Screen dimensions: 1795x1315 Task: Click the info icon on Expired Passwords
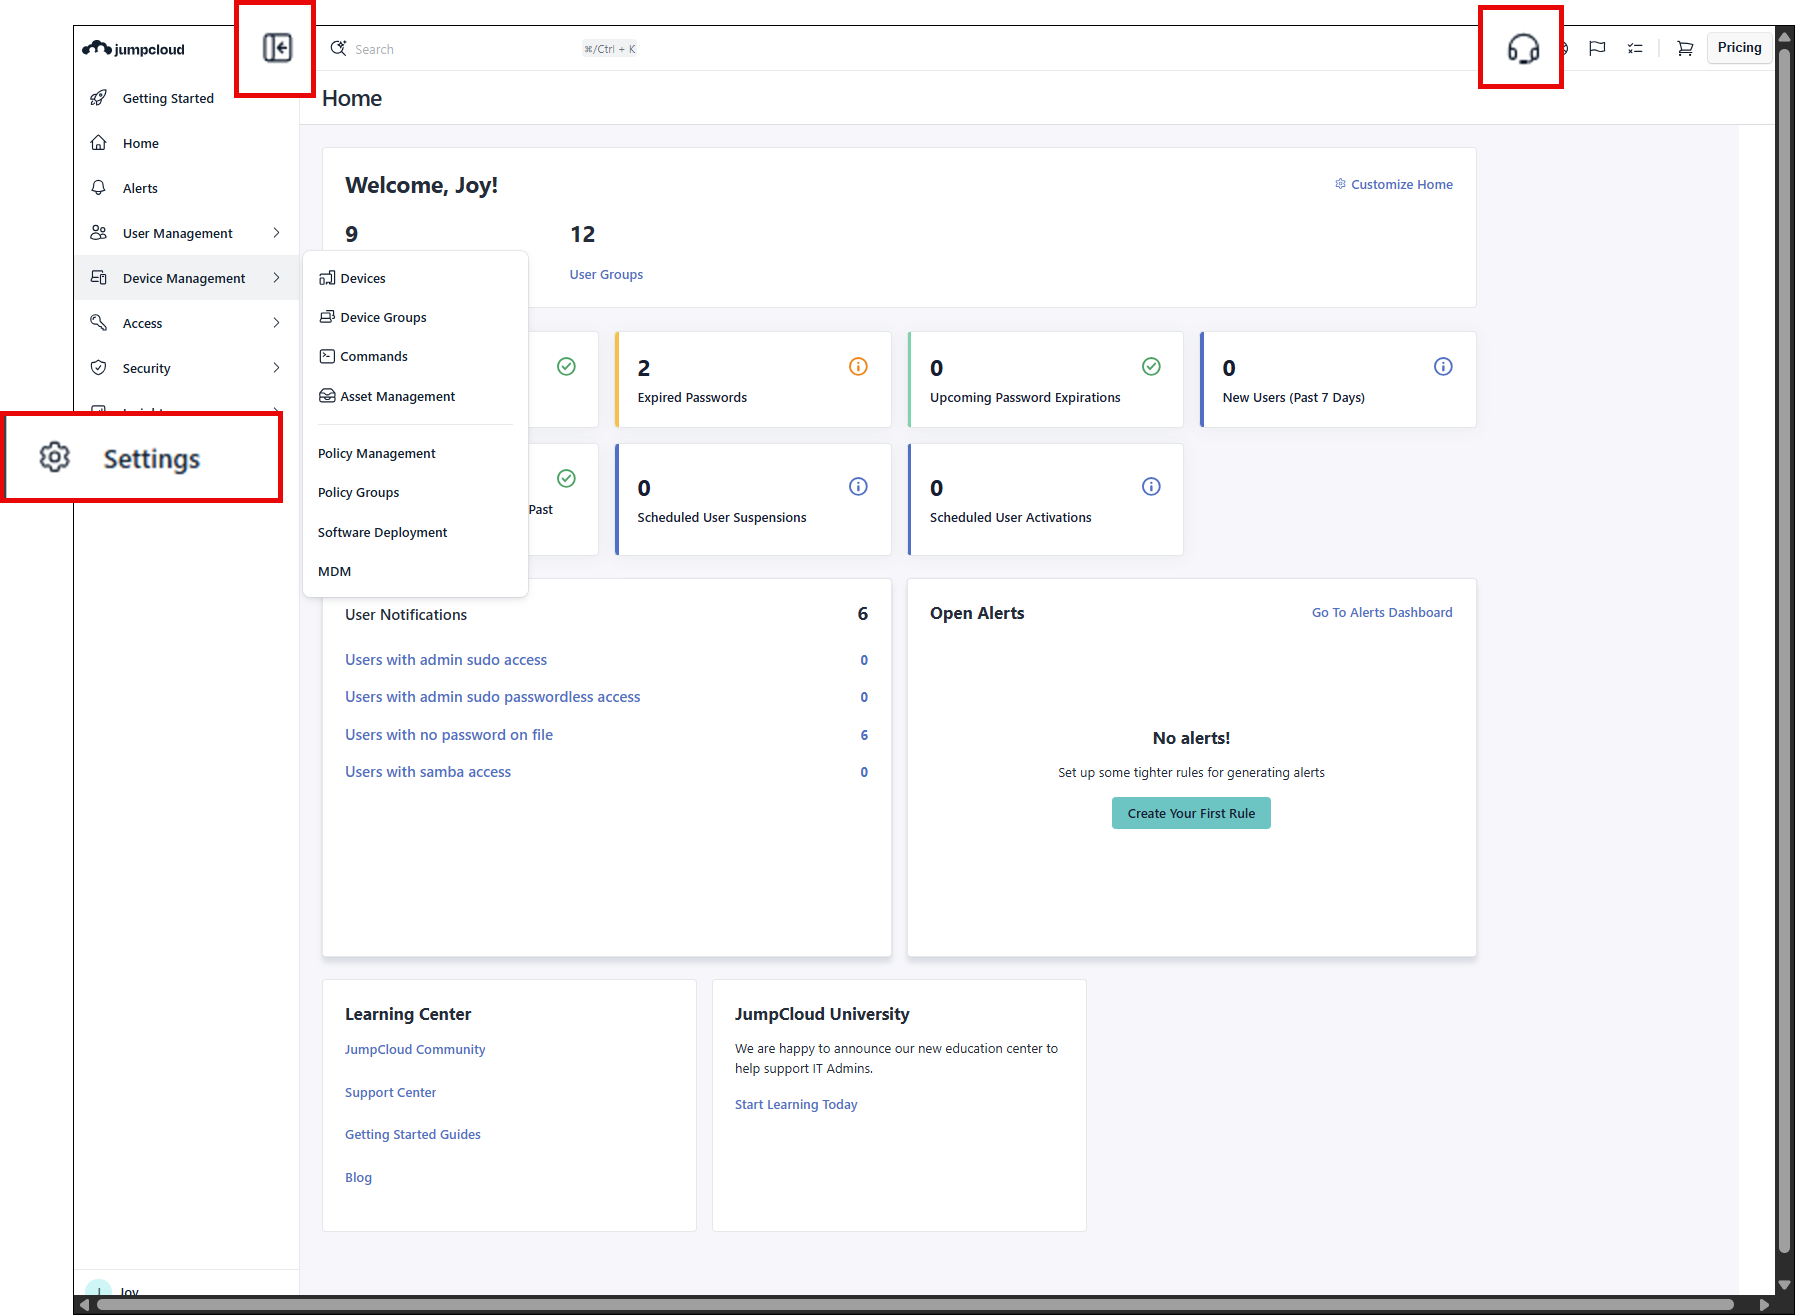tap(858, 367)
